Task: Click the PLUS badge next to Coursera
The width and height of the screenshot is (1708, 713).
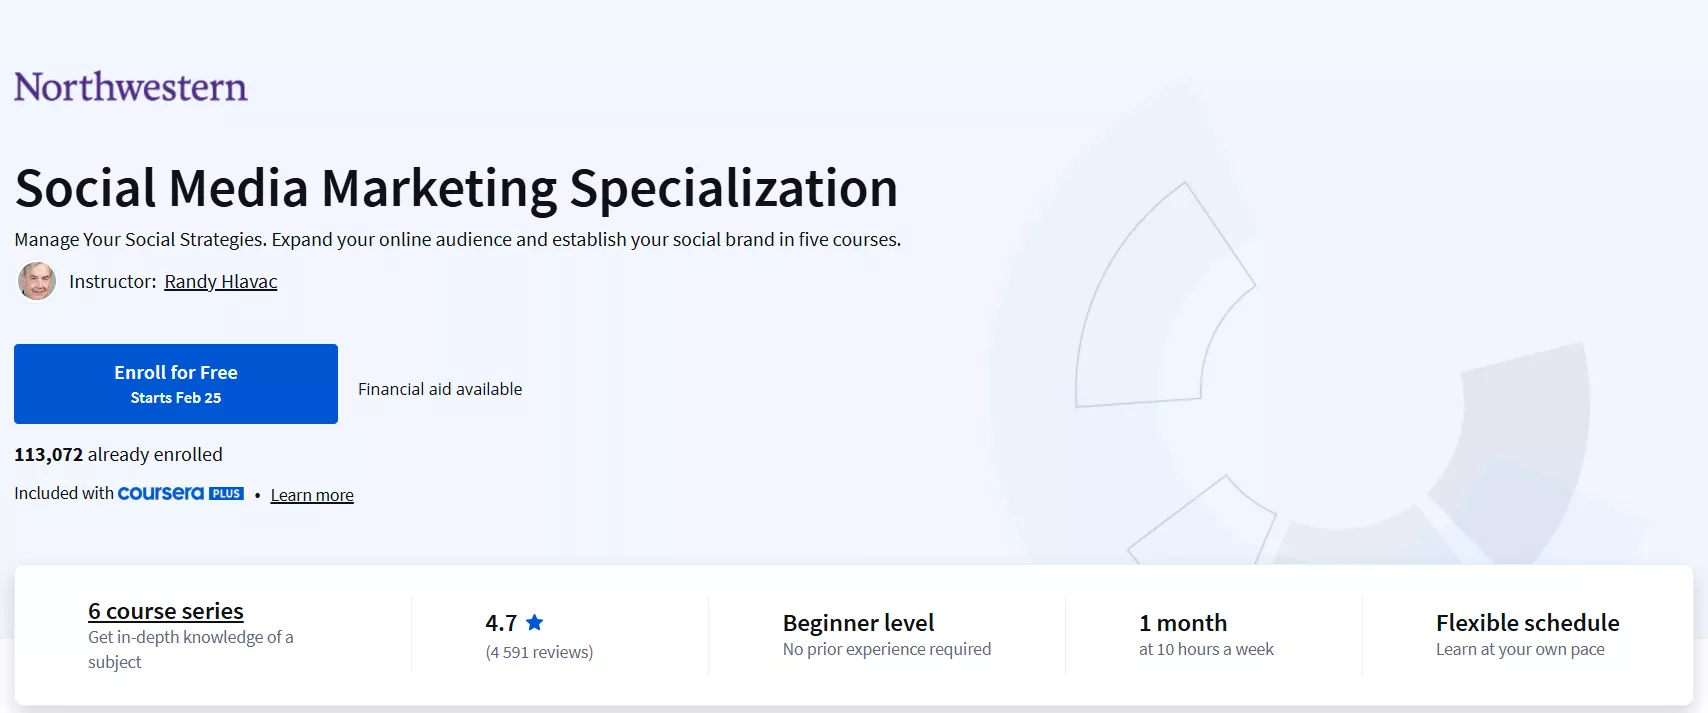Action: tap(226, 494)
